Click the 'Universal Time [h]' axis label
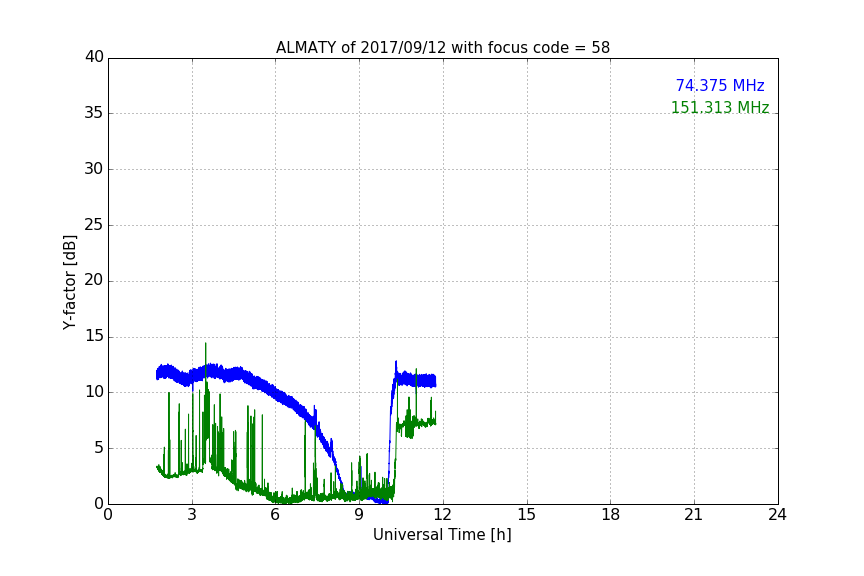The image size is (864, 576). tap(442, 535)
